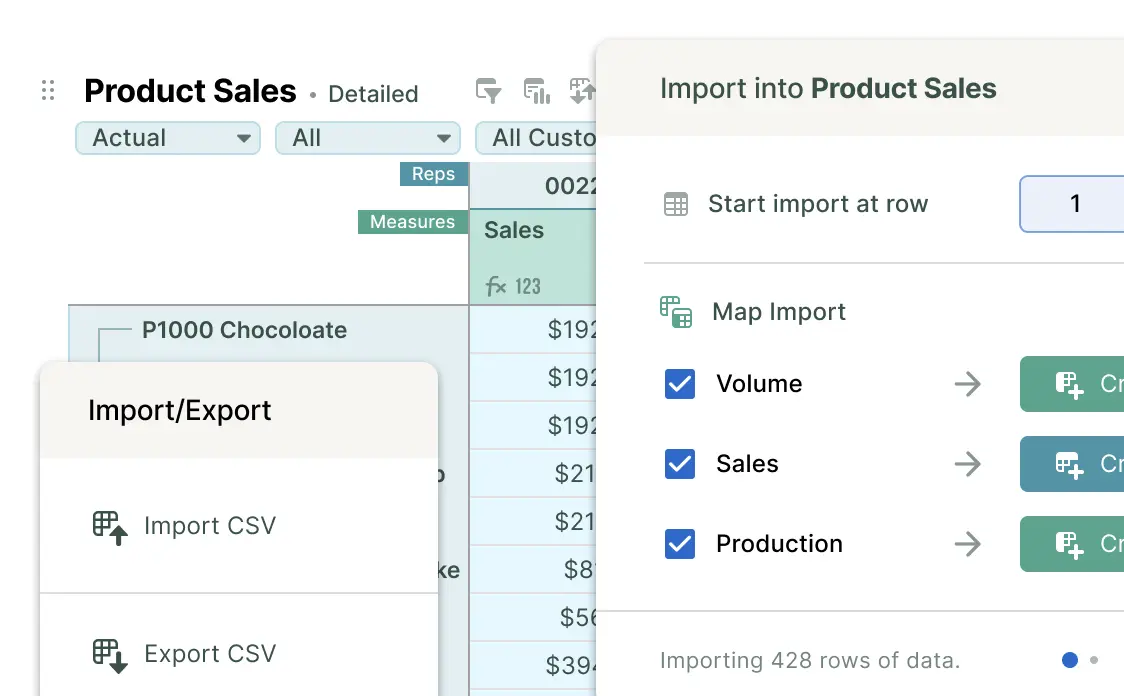This screenshot has height=696, width=1124.
Task: Uncheck the Sales checkbox in Map Import
Action: 680,464
